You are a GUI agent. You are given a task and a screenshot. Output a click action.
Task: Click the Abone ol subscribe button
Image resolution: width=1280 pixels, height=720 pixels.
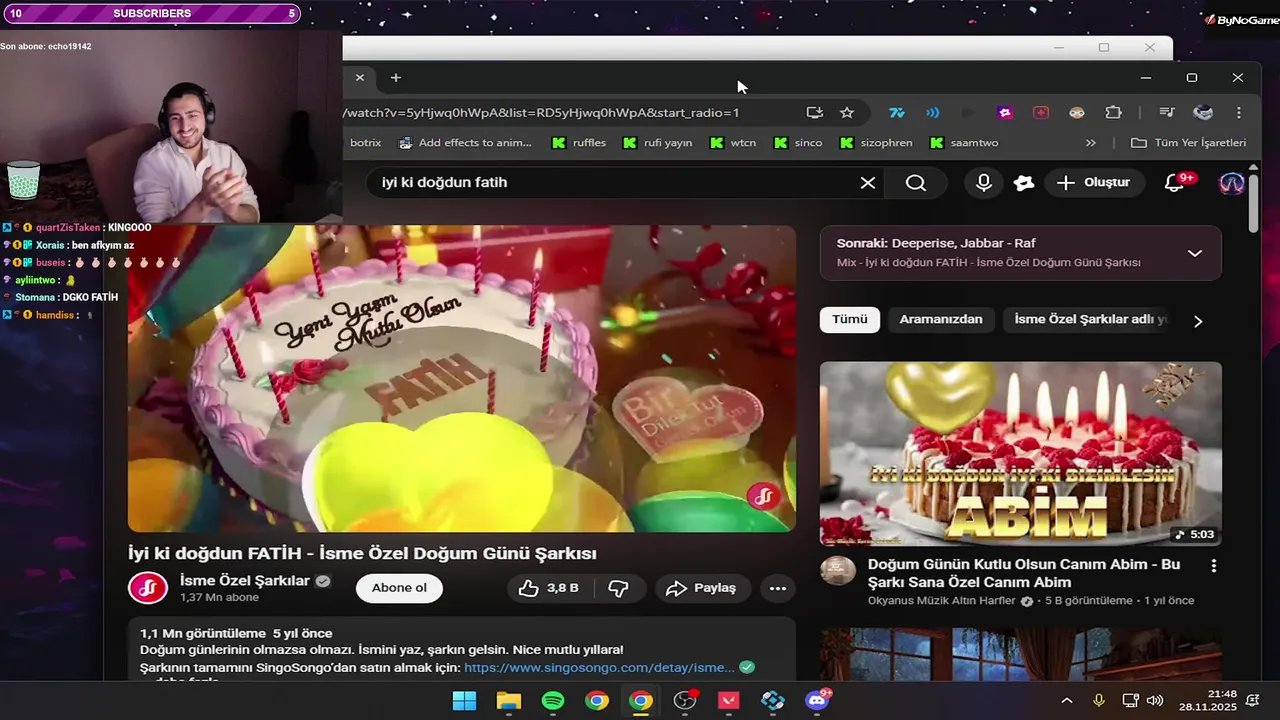point(399,588)
